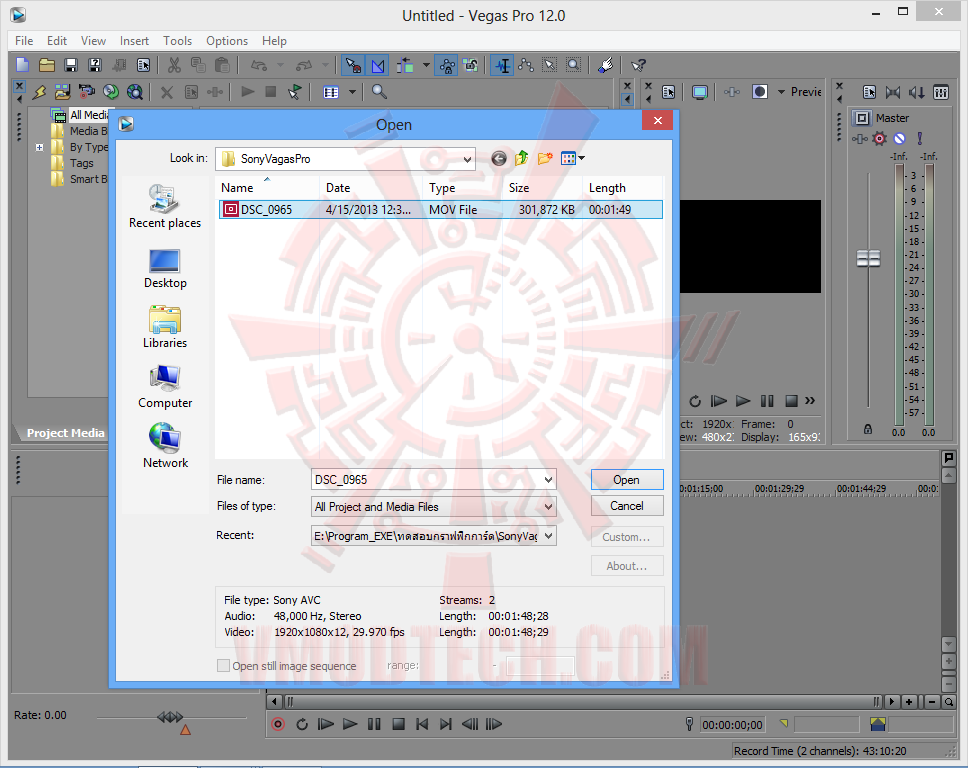The image size is (968, 768).
Task: Click the Stop button in timeline transport
Action: click(x=398, y=724)
